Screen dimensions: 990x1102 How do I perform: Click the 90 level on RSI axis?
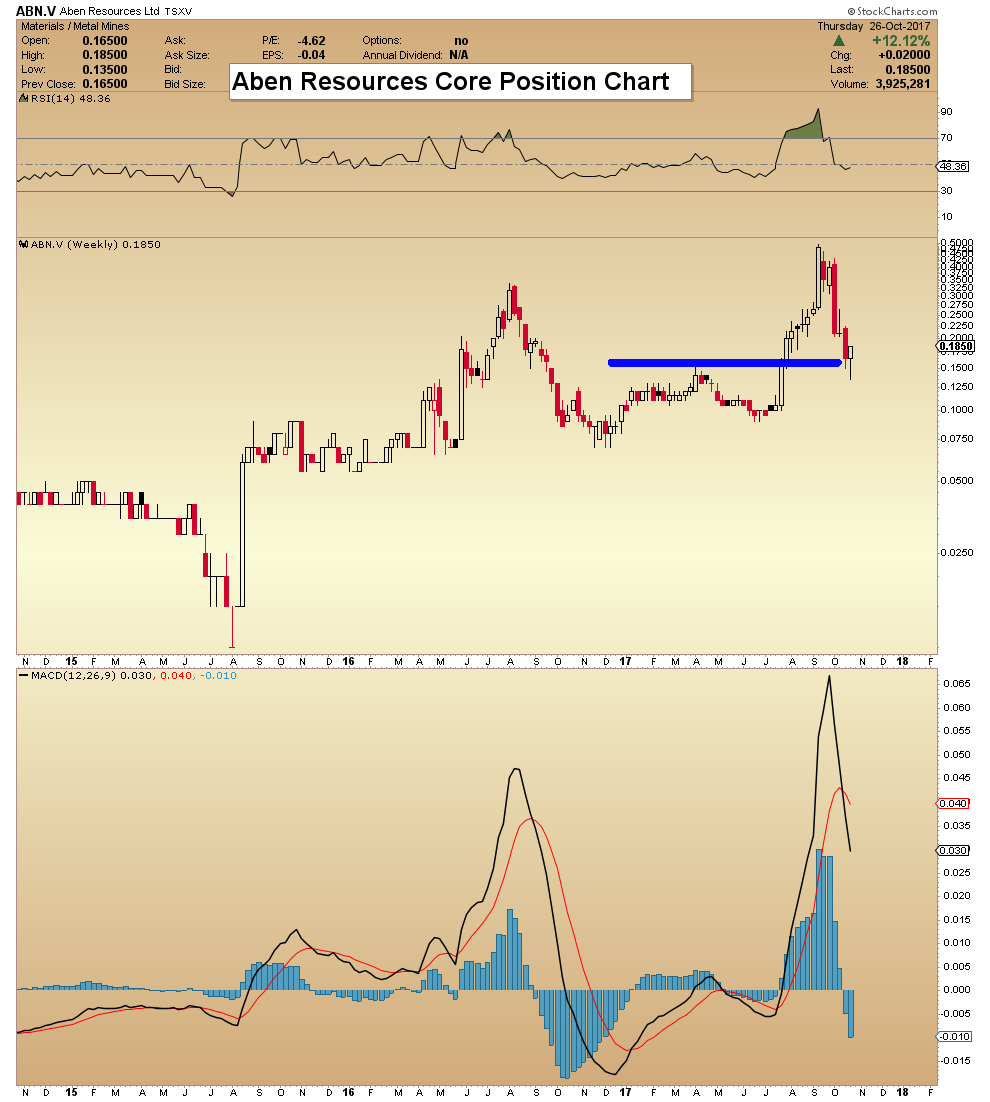click(946, 112)
